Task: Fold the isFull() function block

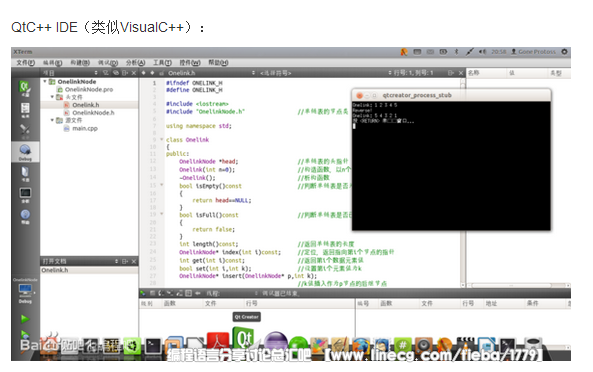Action: coord(161,214)
